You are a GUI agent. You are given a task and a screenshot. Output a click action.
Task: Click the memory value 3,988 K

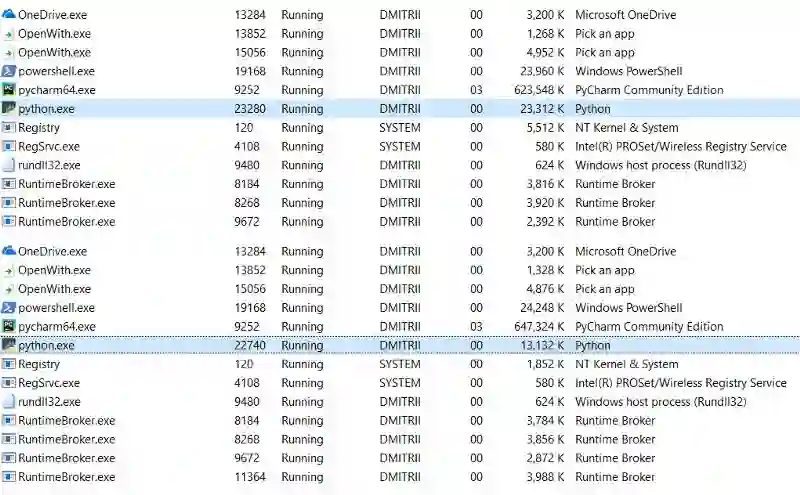[x=545, y=477]
